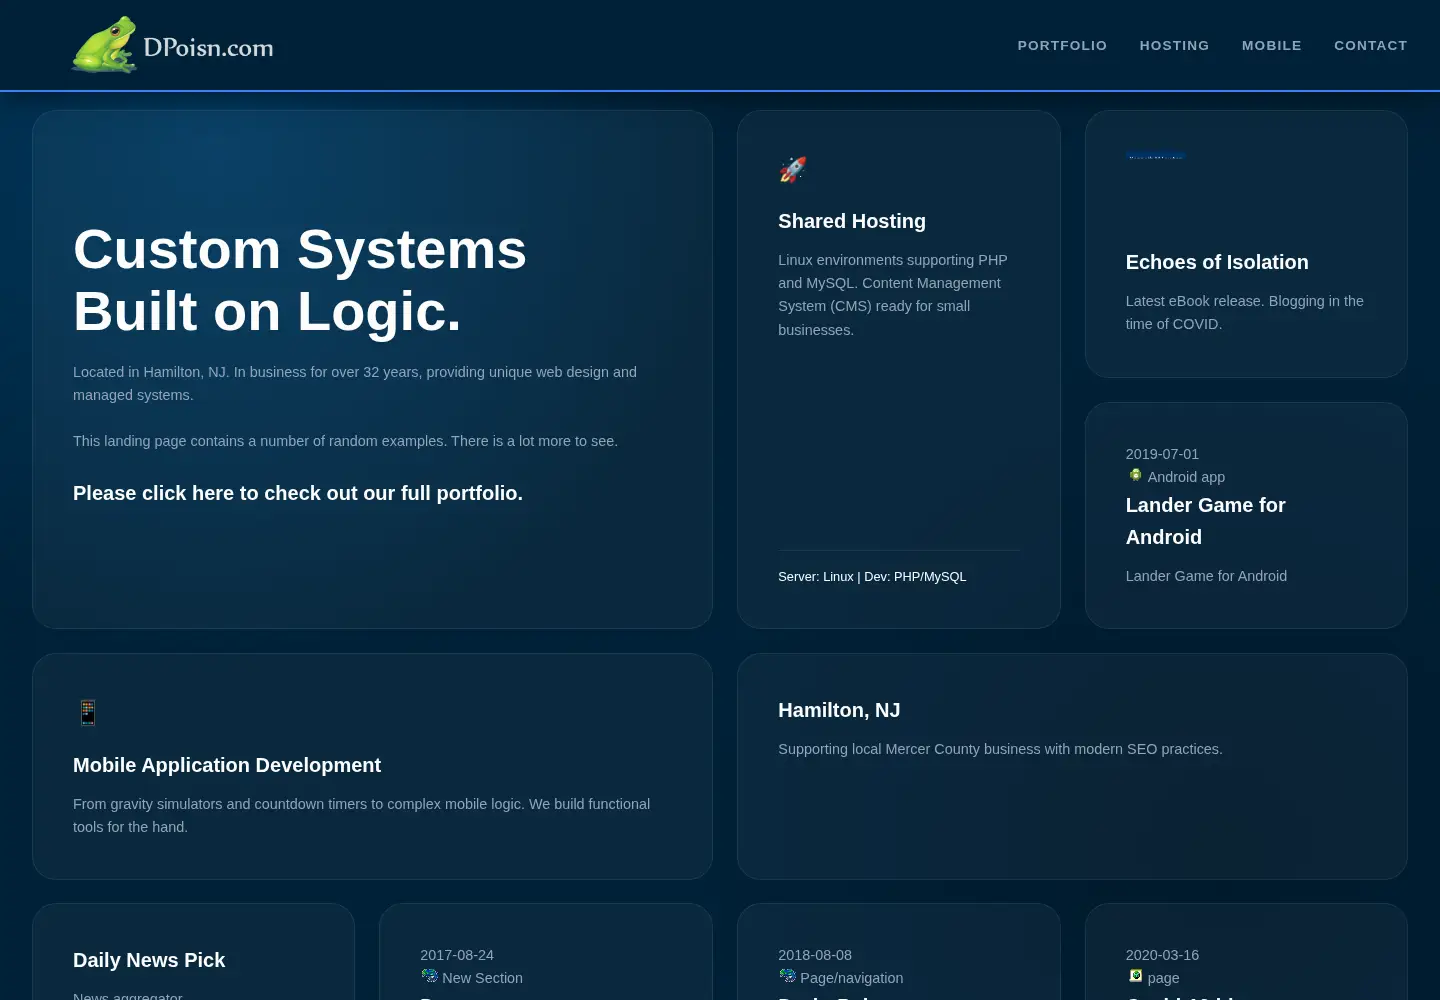Open the Portfolio menu item
Screen dimensions: 1440x1000
coord(1062,46)
